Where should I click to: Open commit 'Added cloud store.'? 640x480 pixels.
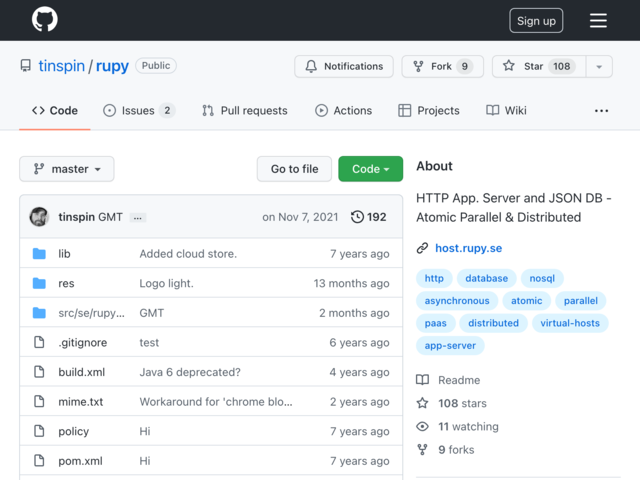click(188, 254)
